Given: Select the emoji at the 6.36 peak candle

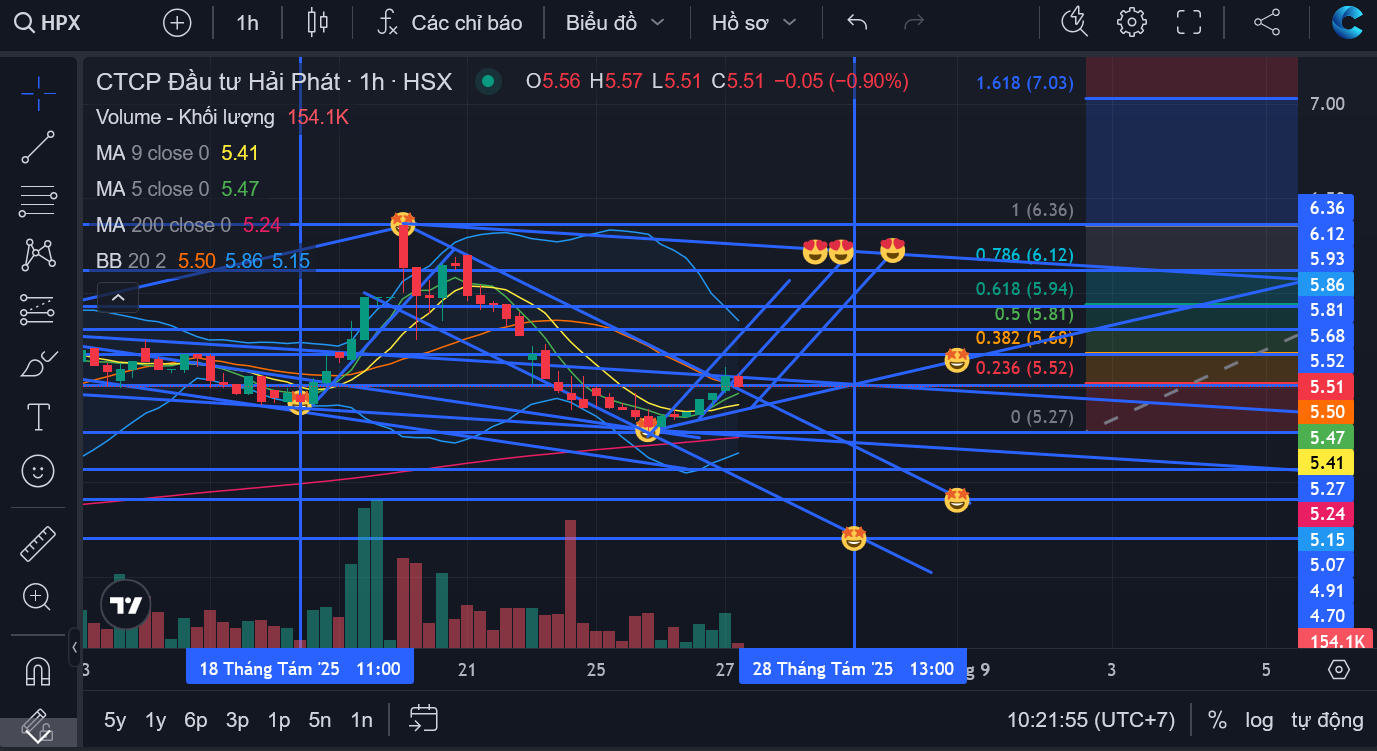Looking at the screenshot, I should [x=403, y=222].
